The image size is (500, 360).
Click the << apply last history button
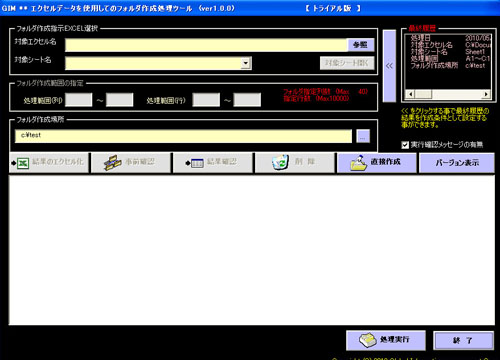389,66
